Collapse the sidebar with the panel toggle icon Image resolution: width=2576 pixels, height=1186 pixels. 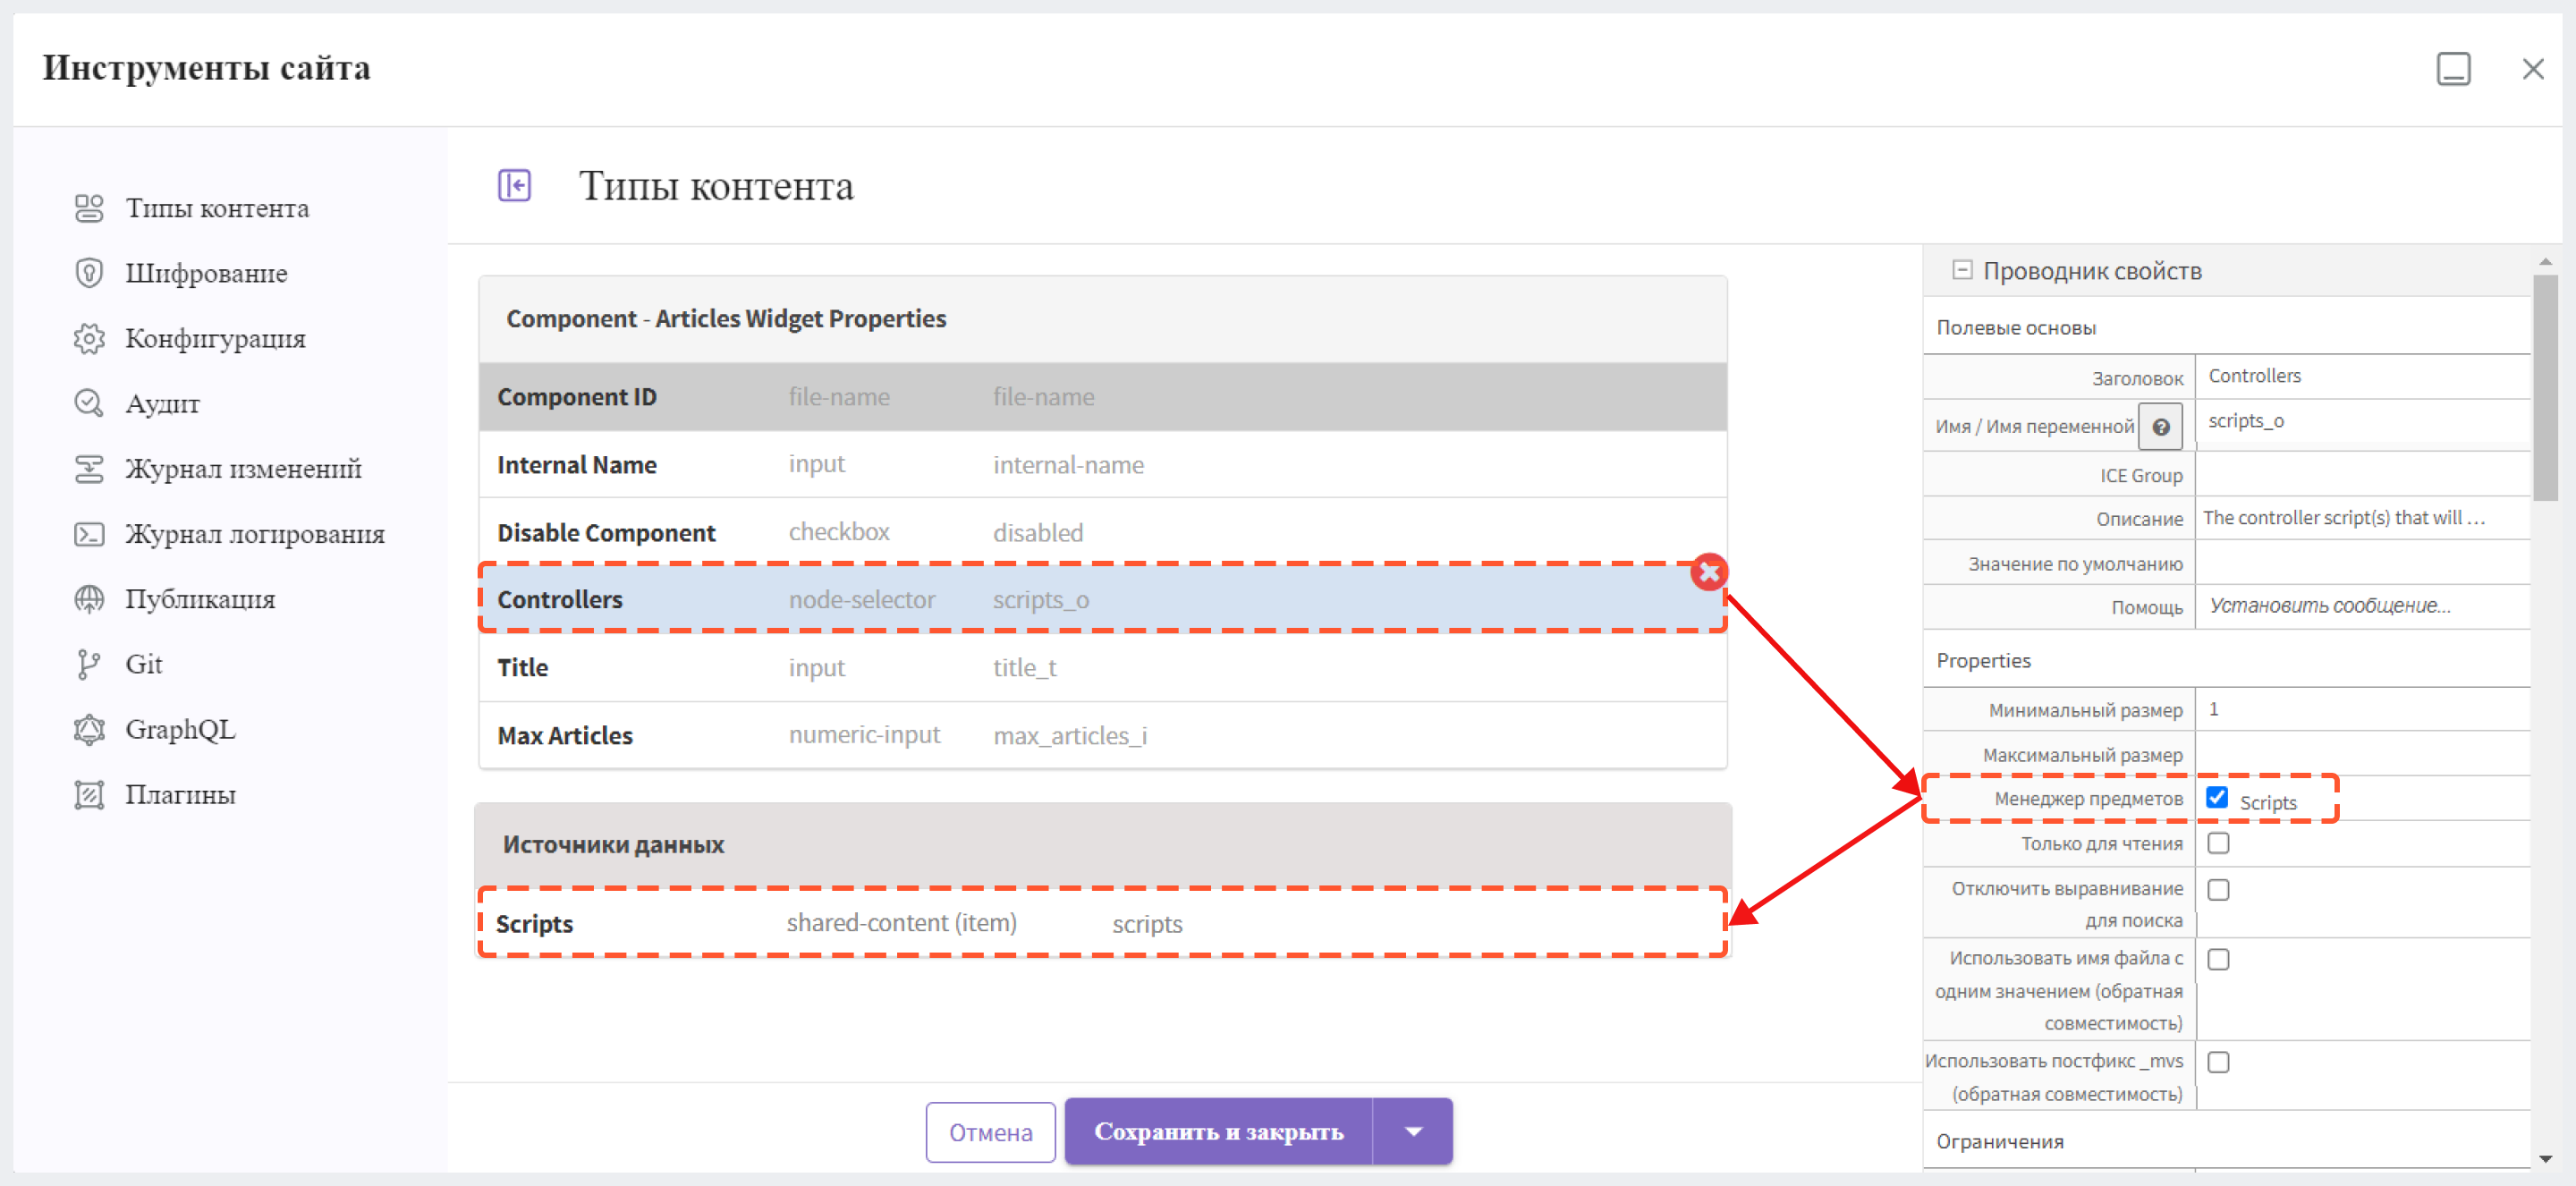click(x=515, y=186)
